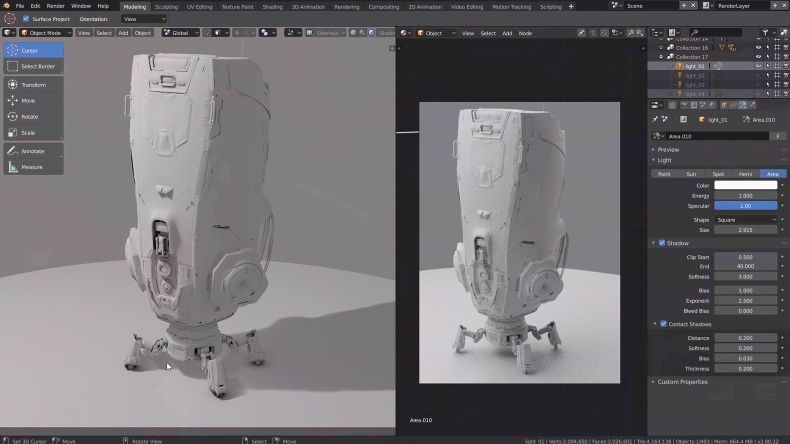Image resolution: width=790 pixels, height=444 pixels.
Task: Toggle the Shadow checkbox
Action: click(x=662, y=243)
